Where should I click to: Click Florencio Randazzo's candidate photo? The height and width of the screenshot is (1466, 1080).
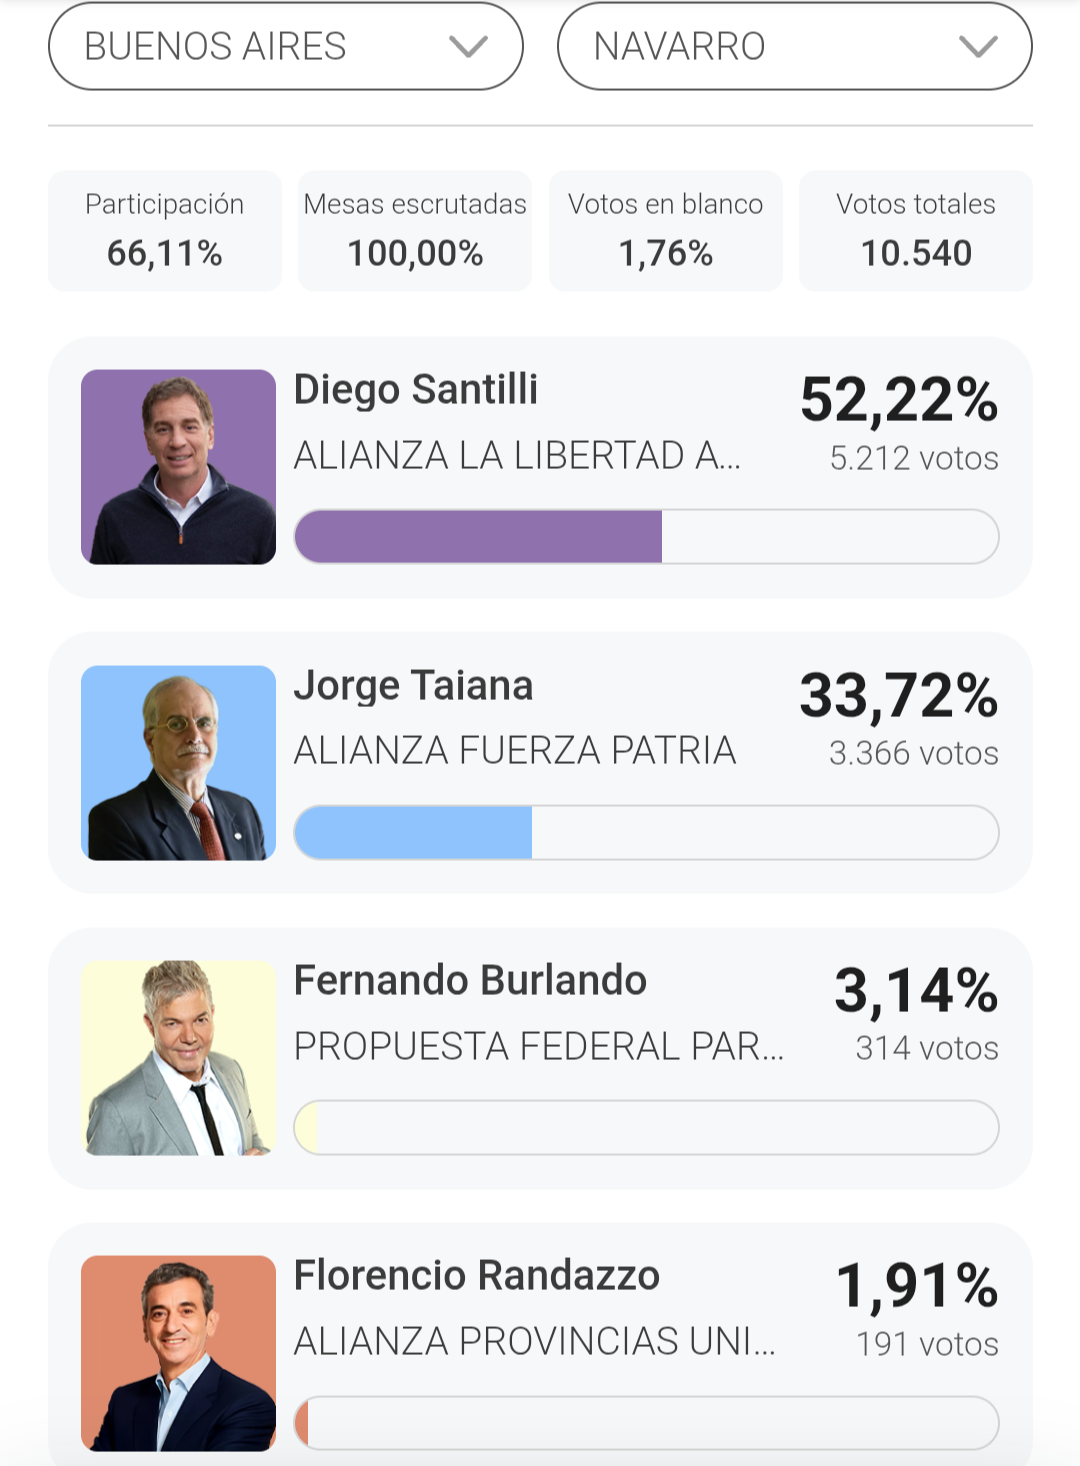178,1353
